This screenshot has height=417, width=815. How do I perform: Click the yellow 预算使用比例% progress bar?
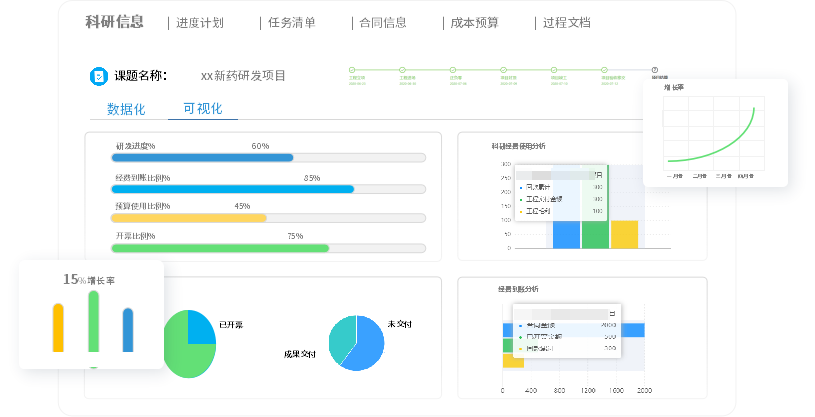click(269, 218)
